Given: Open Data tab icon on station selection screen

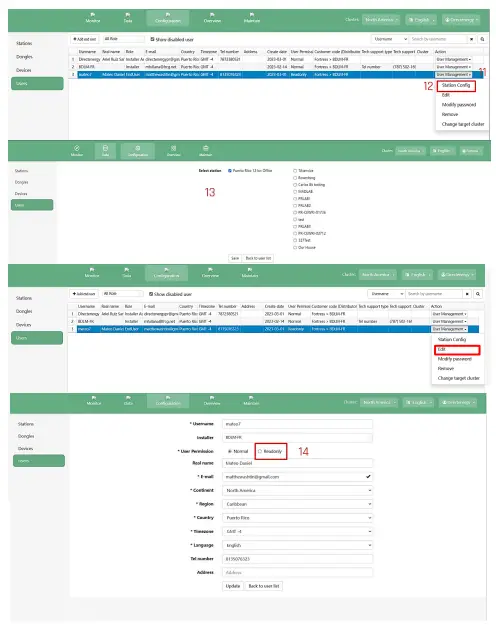Looking at the screenshot, I should [x=105, y=150].
